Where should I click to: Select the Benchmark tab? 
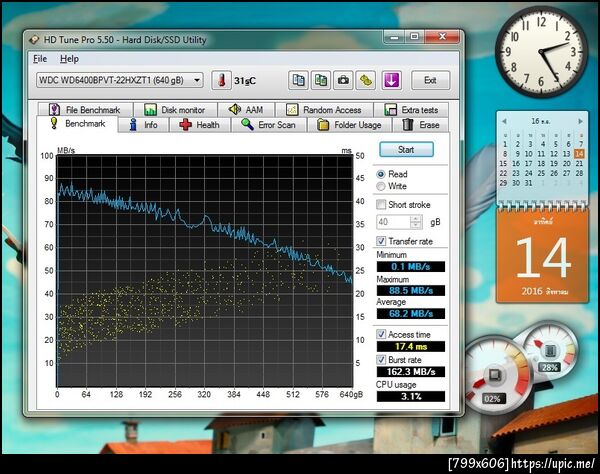tap(77, 124)
